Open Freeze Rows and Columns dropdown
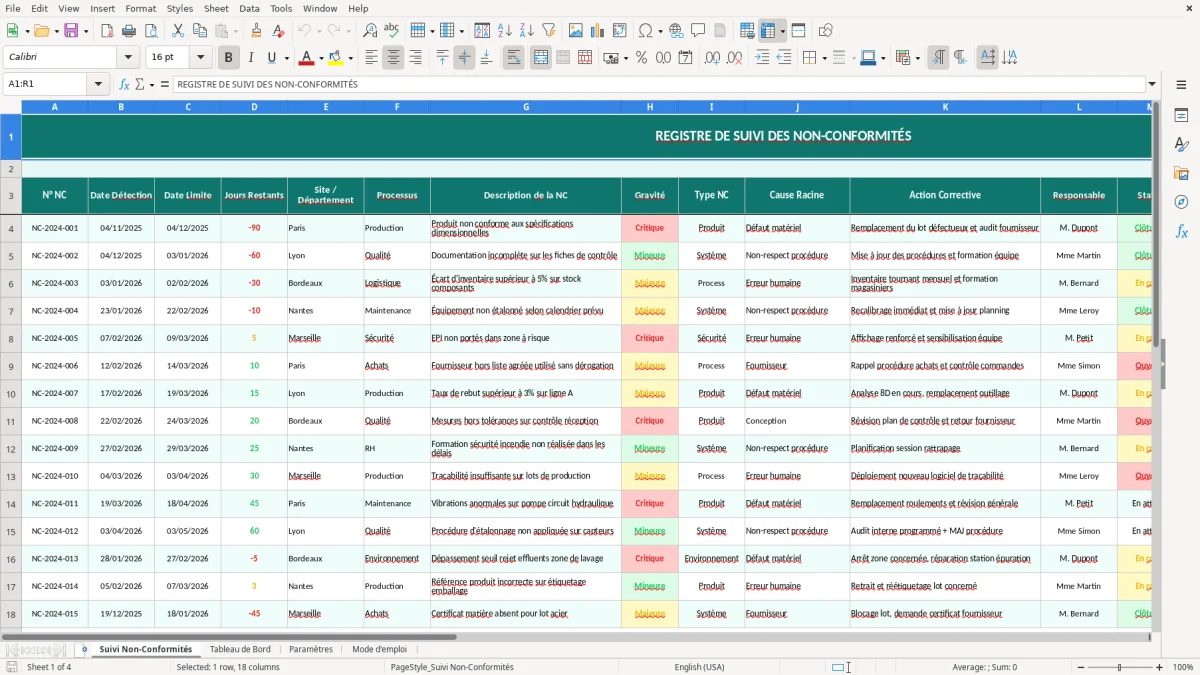The image size is (1200, 675). 782,31
